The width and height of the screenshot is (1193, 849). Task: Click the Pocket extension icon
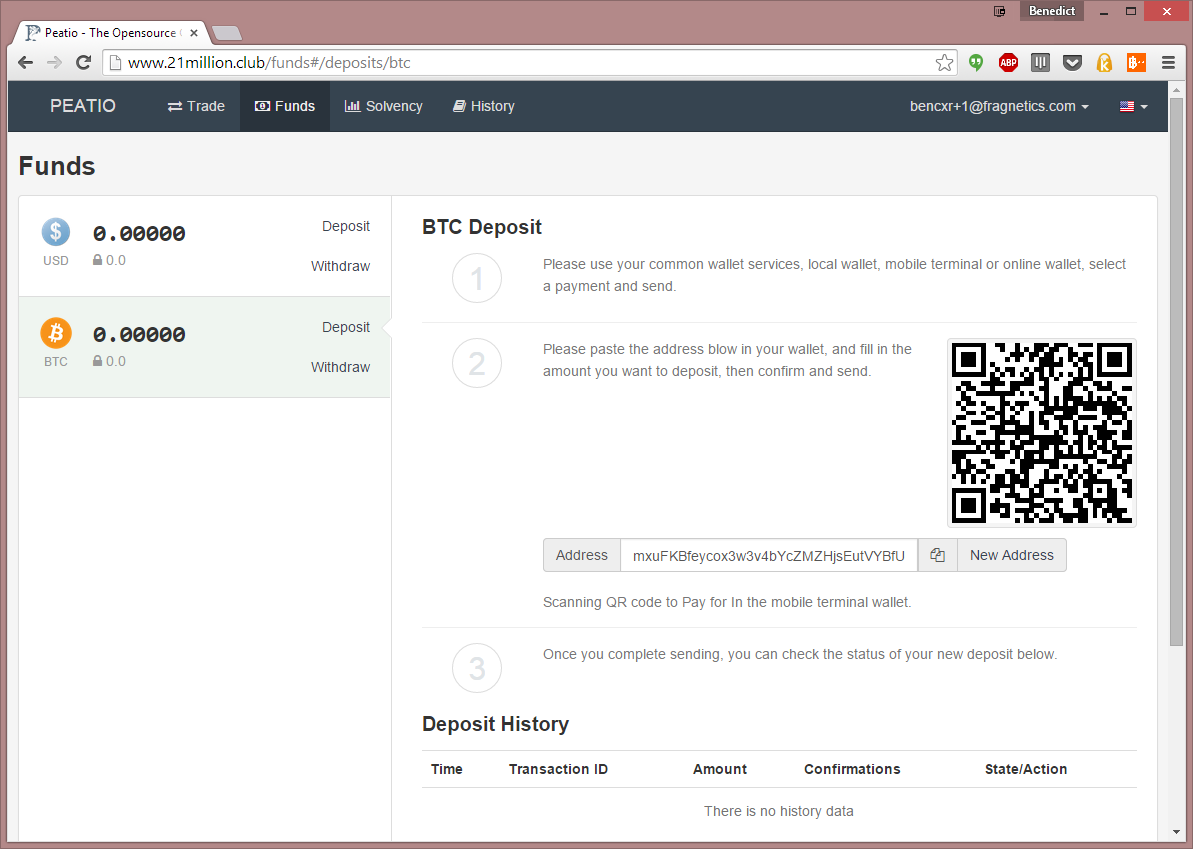pyautogui.click(x=1072, y=62)
